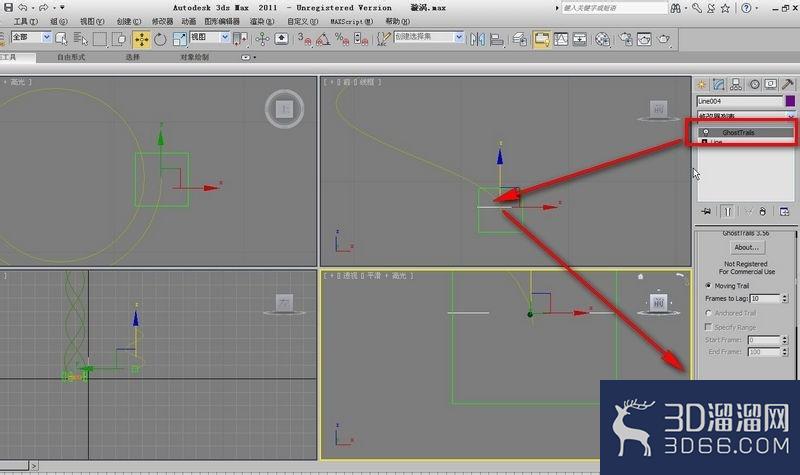Click the Pin Stack icon
The height and width of the screenshot is (475, 800).
pos(707,211)
